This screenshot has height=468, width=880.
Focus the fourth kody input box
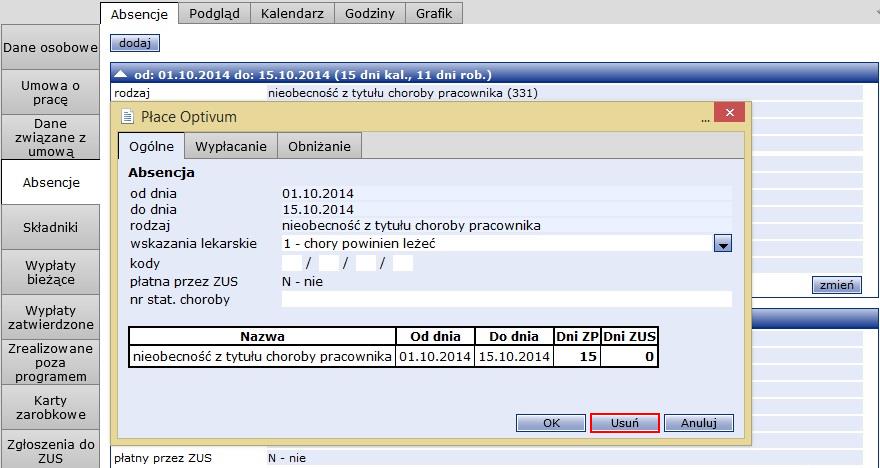tap(403, 263)
